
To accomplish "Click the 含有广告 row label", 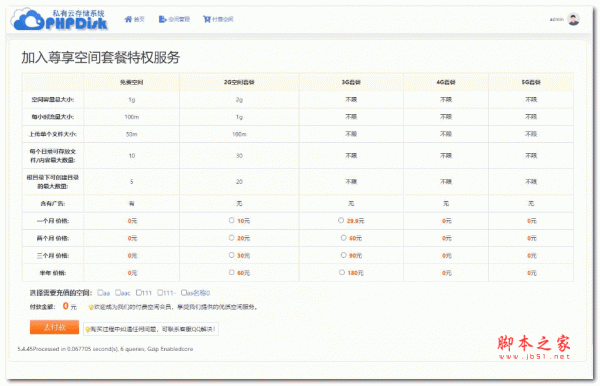I will coord(53,204).
